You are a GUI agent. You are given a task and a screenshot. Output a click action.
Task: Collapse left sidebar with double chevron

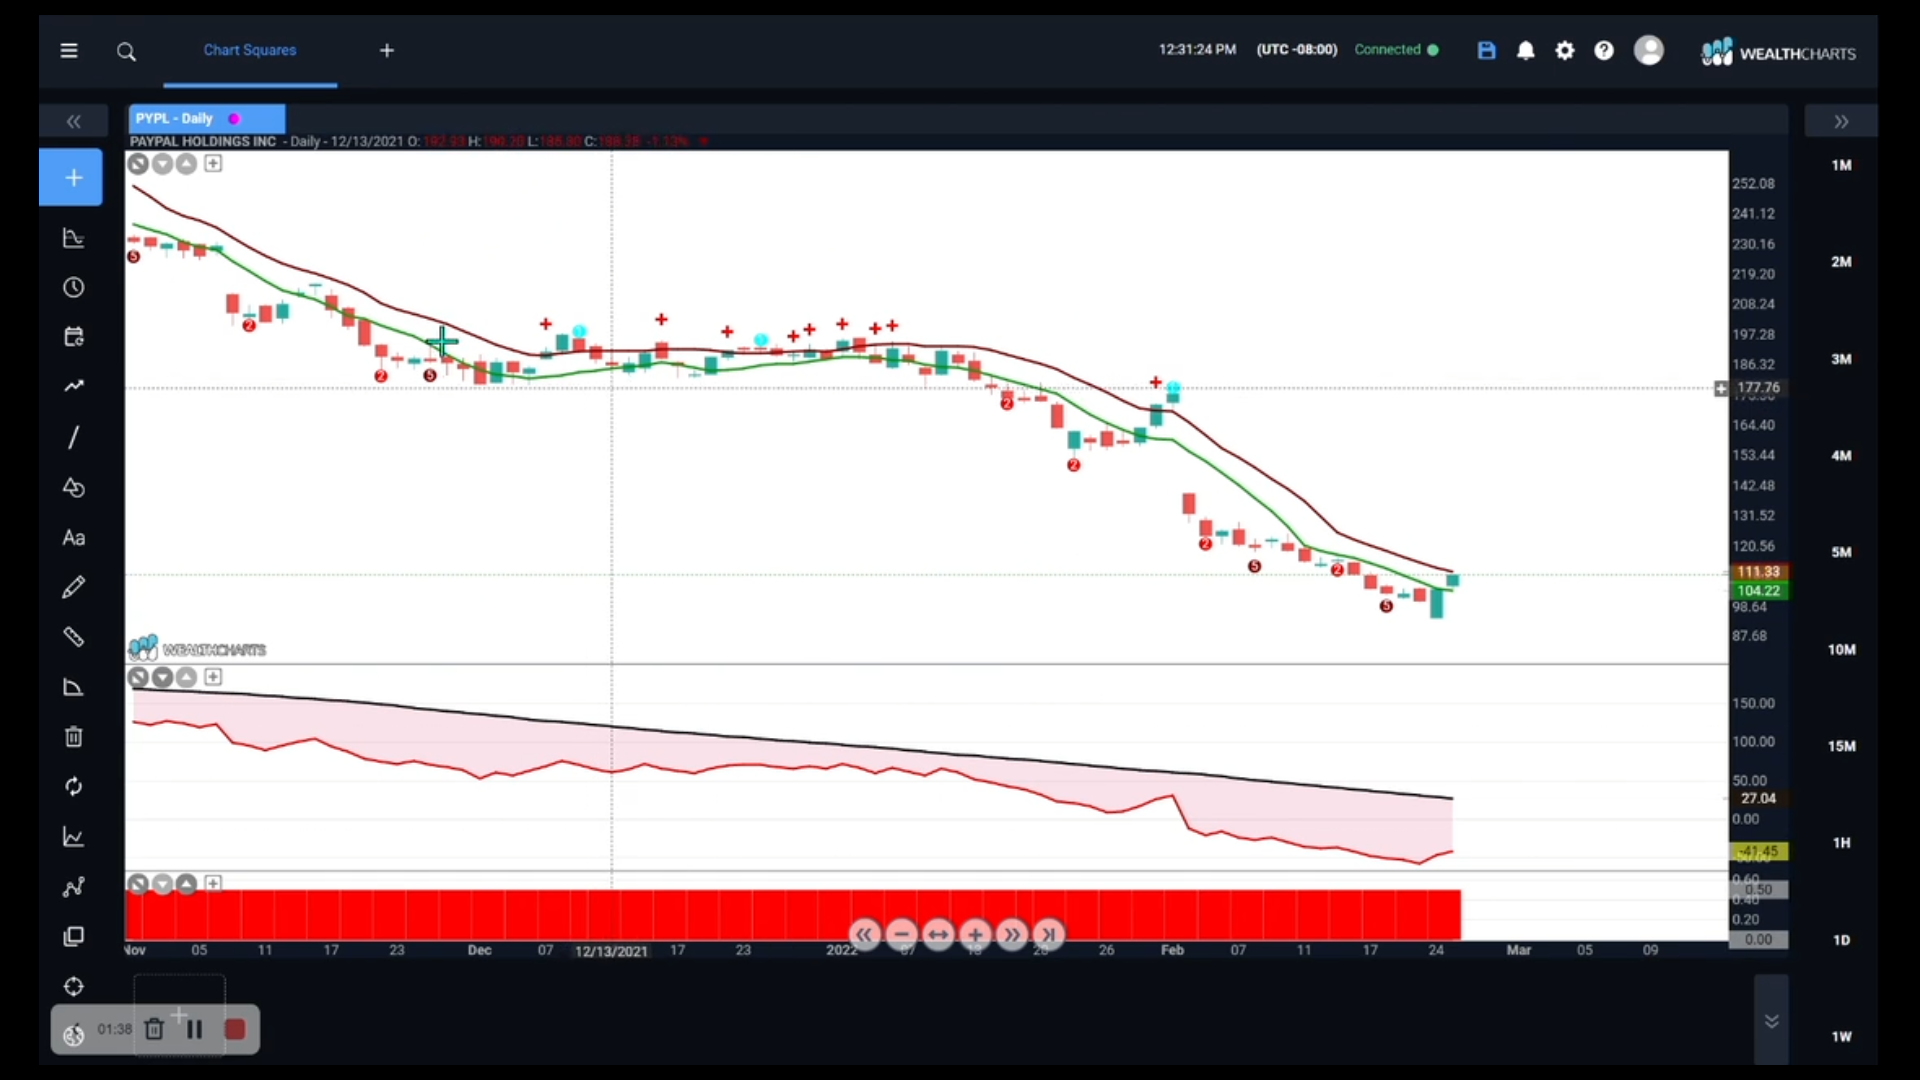pos(73,121)
